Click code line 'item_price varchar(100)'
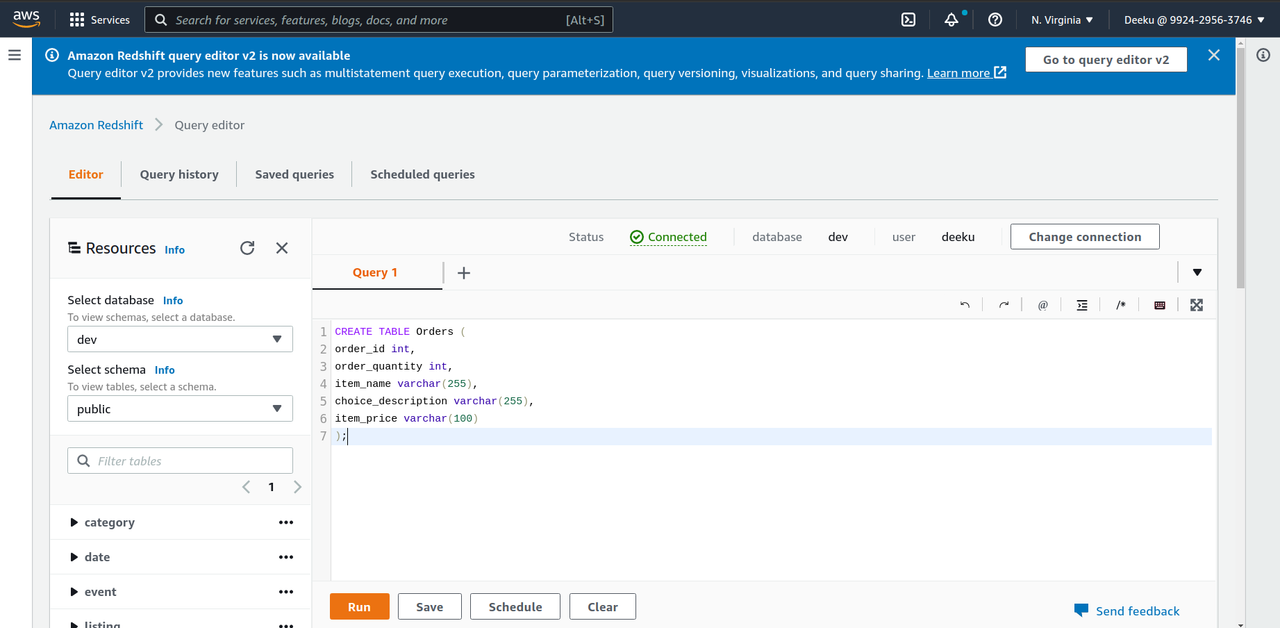Image resolution: width=1280 pixels, height=628 pixels. [x=407, y=419]
